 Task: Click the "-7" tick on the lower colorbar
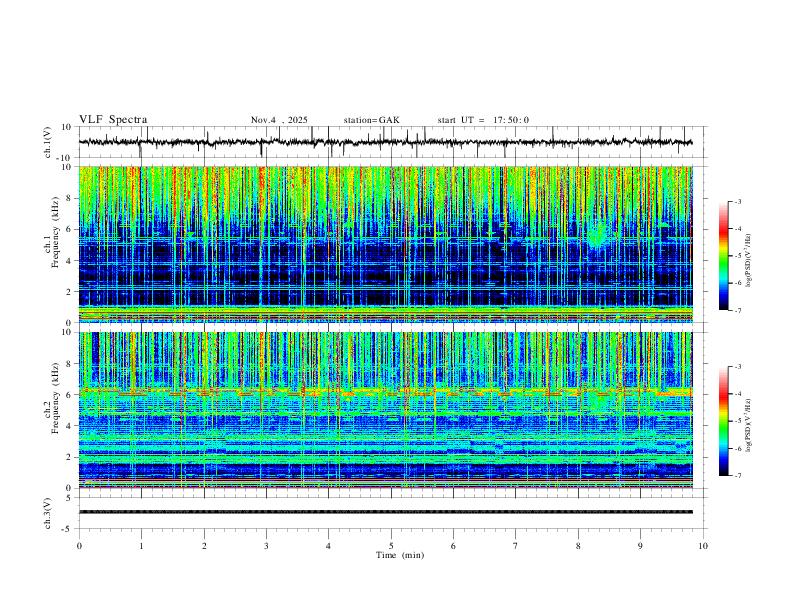tap(738, 476)
